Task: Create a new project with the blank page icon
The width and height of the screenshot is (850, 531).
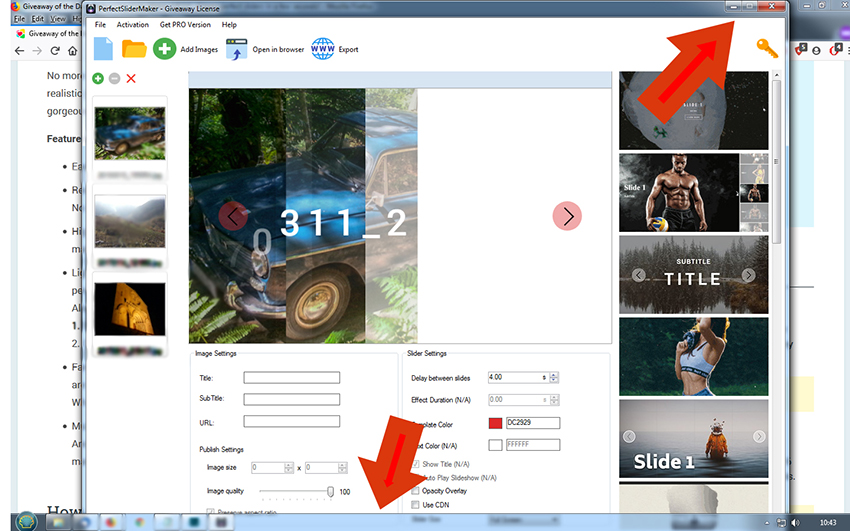Action: pos(103,49)
